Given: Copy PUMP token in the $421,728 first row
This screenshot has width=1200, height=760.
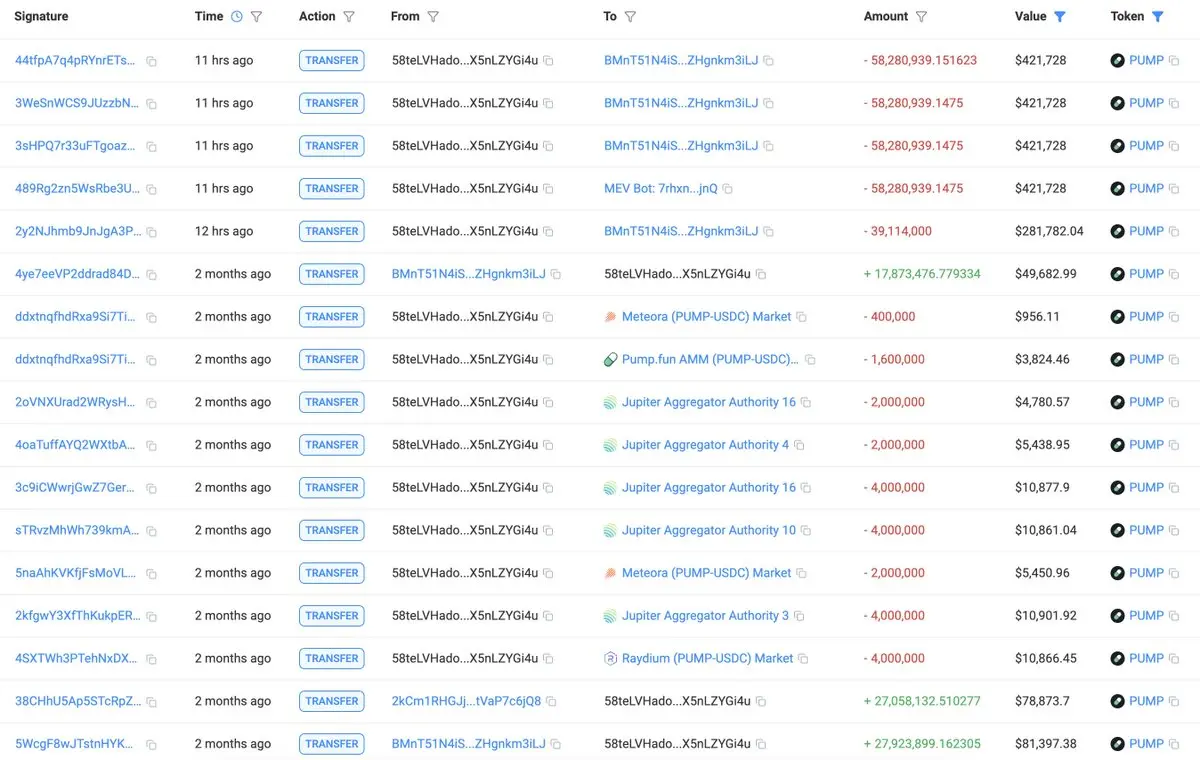Looking at the screenshot, I should tap(1175, 61).
